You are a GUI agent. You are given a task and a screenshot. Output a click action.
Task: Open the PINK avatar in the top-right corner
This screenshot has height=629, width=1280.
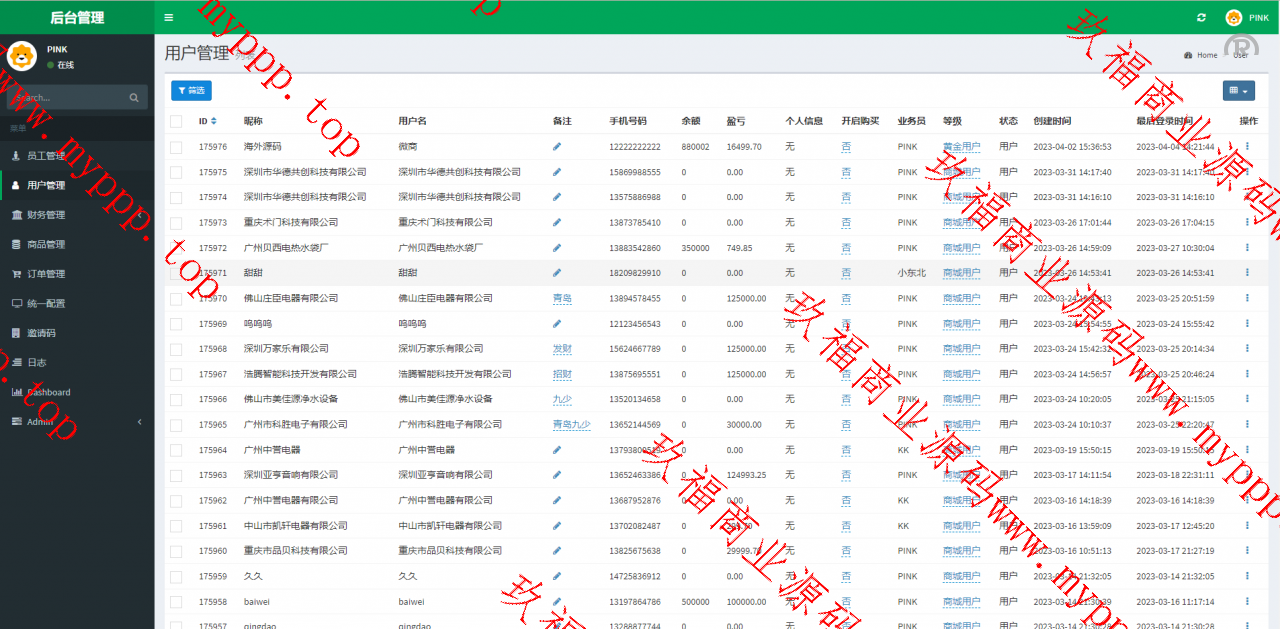pos(1234,17)
